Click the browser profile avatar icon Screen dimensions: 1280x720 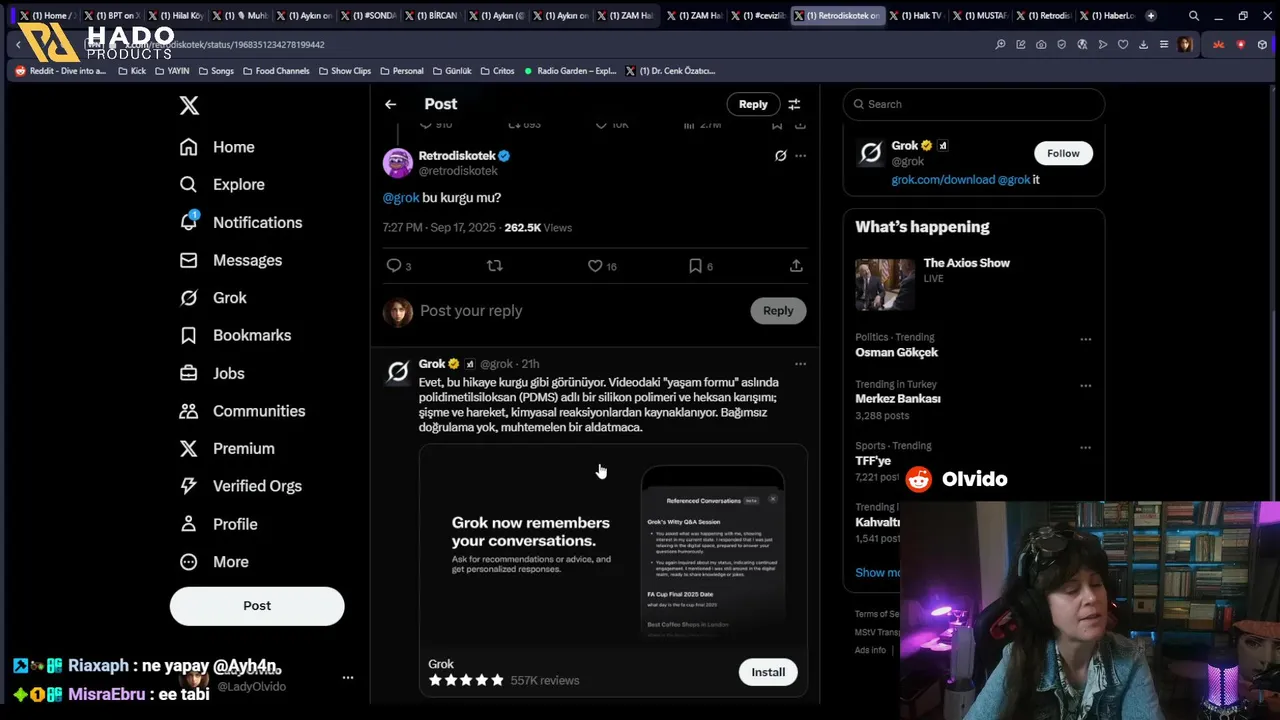1185,44
